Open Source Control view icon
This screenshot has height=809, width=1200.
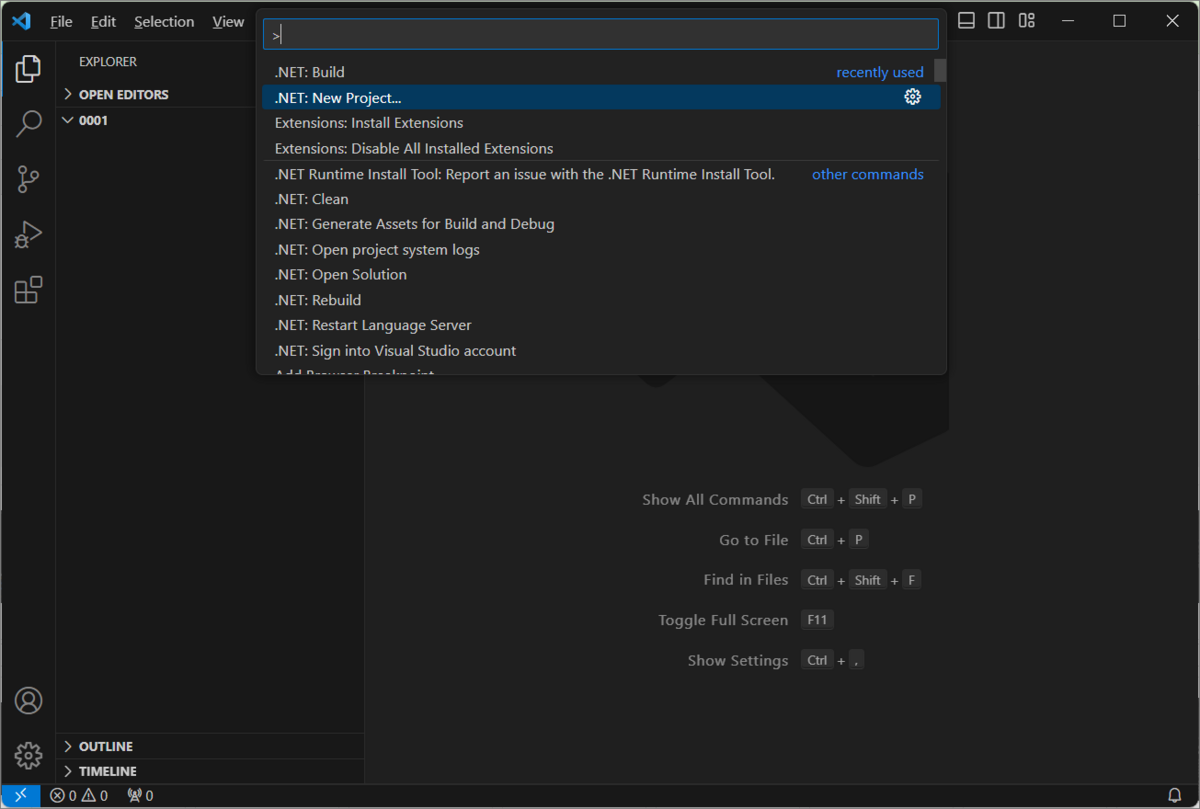[x=28, y=180]
